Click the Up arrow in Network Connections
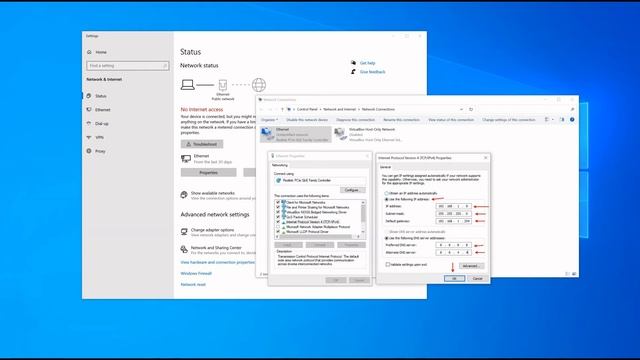The height and width of the screenshot is (360, 640). (x=282, y=109)
